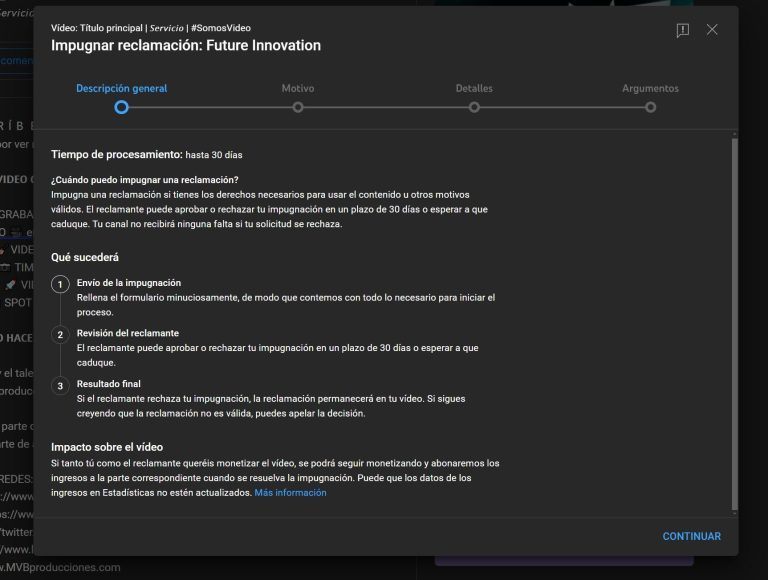Click the step 3 number circle
Image resolution: width=768 pixels, height=580 pixels.
[x=60, y=386]
